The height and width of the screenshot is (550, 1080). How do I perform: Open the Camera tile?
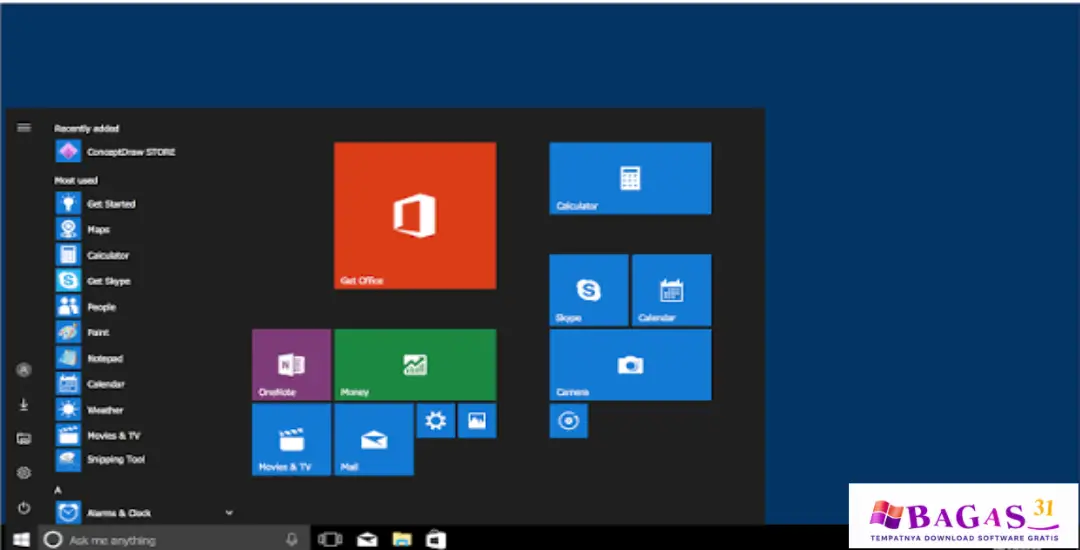[630, 365]
